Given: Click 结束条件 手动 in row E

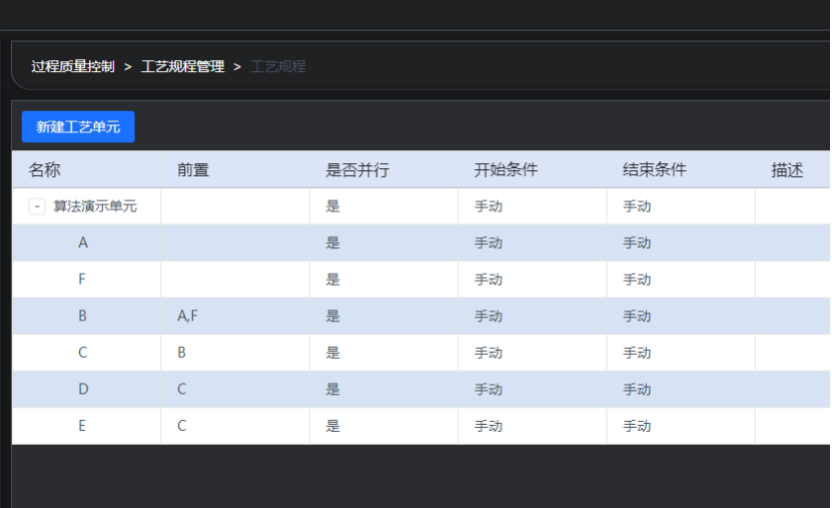Looking at the screenshot, I should [637, 426].
